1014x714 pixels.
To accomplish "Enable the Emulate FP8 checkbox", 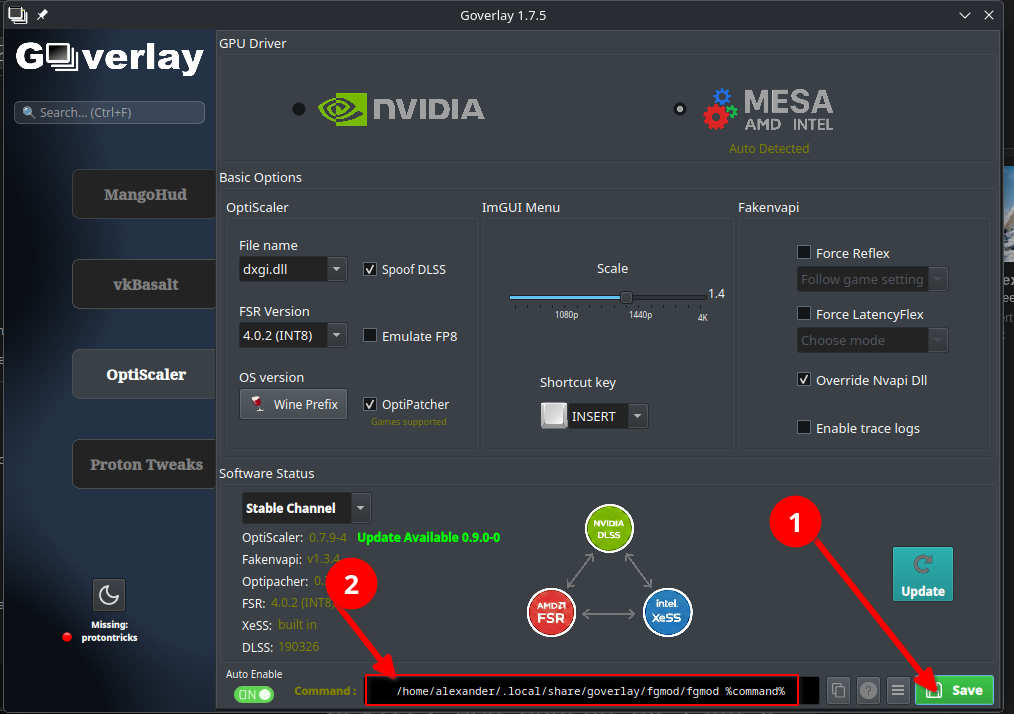I will (370, 335).
